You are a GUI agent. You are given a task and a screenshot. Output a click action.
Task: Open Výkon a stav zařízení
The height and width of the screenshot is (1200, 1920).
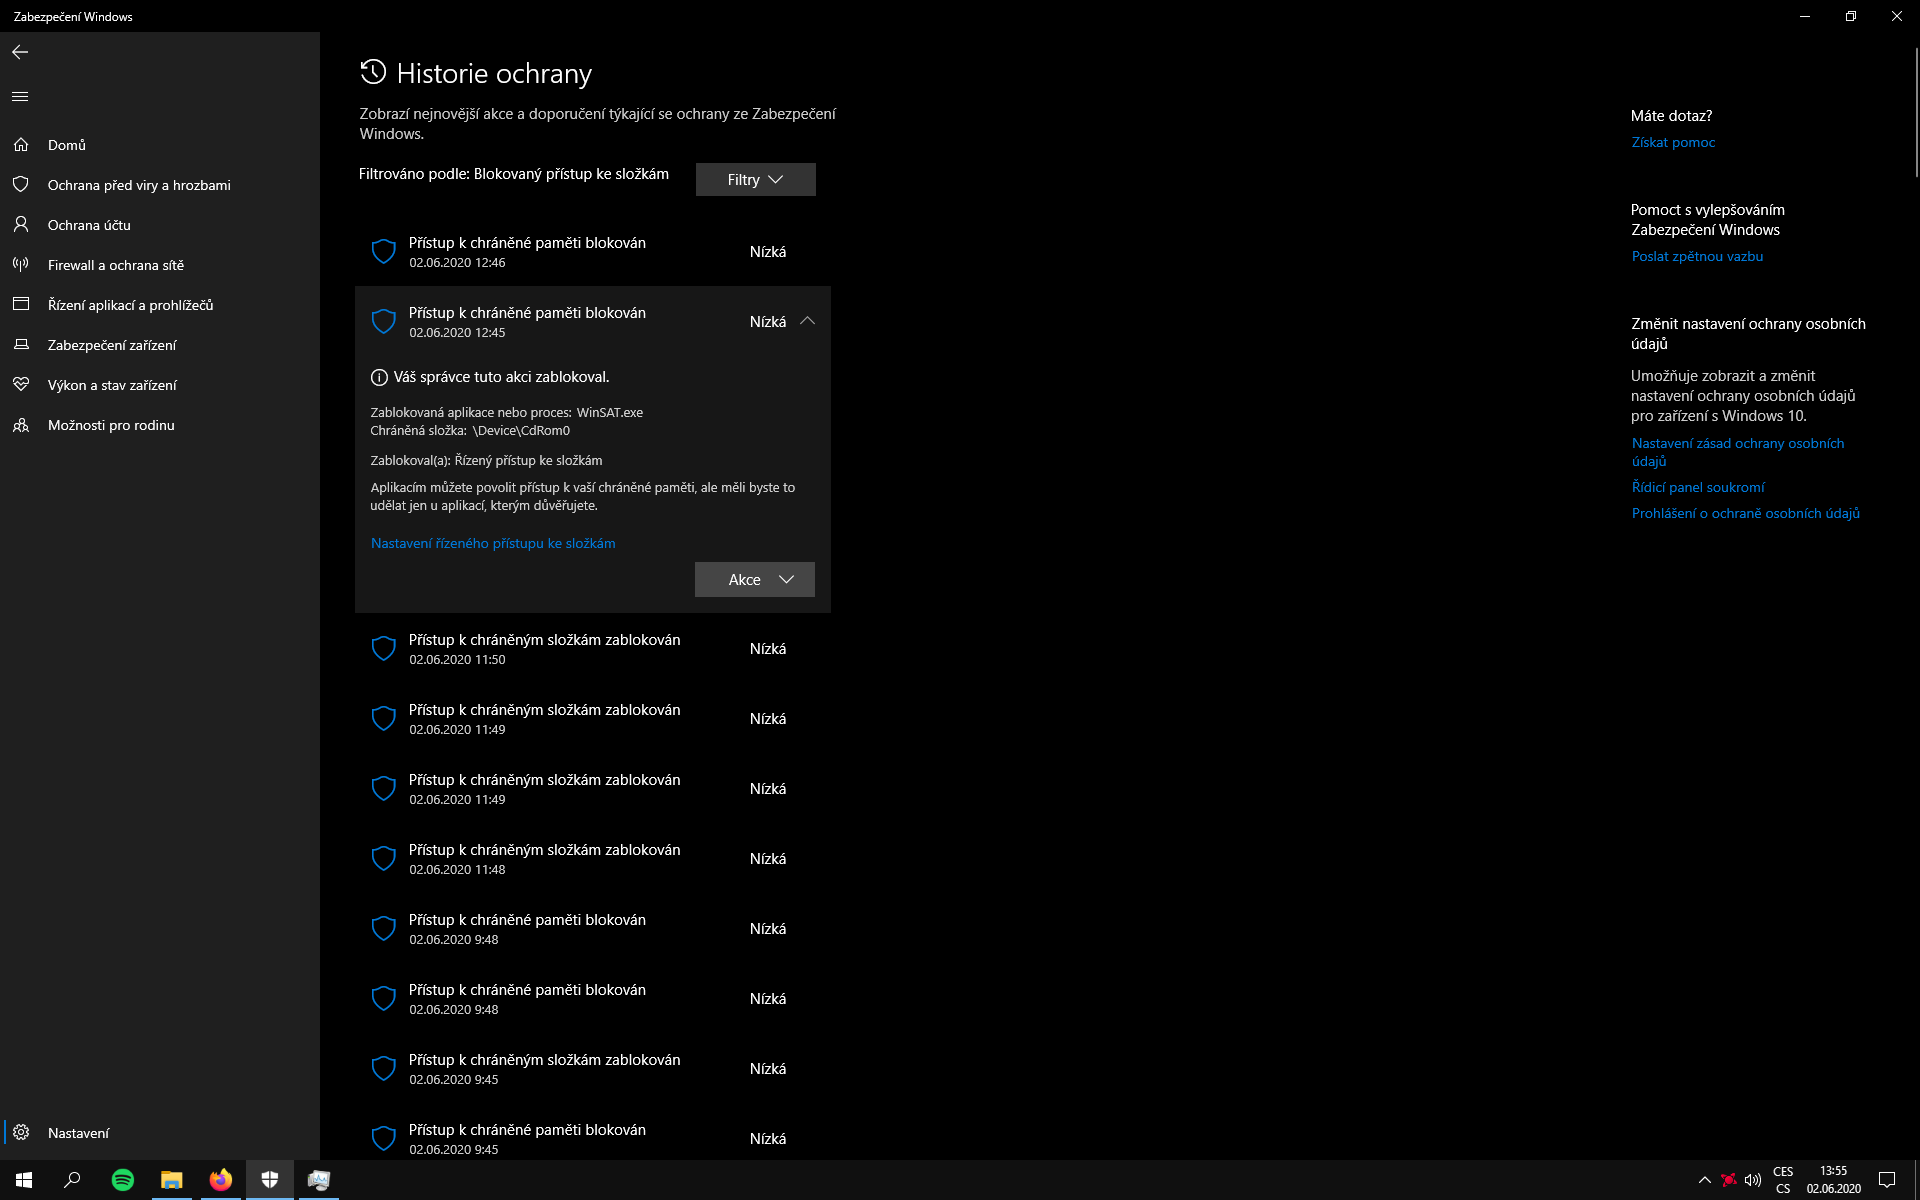pyautogui.click(x=112, y=385)
